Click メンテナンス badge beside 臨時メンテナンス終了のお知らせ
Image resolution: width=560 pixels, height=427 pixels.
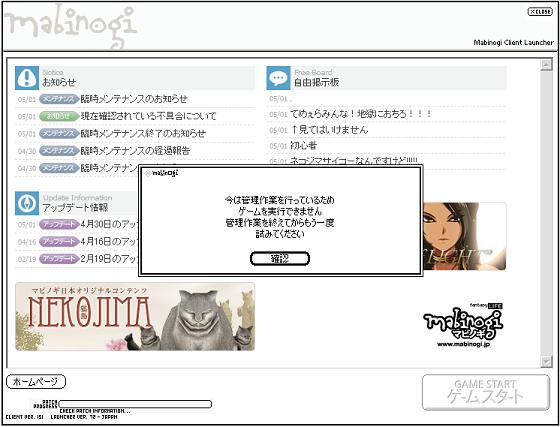pyautogui.click(x=59, y=133)
